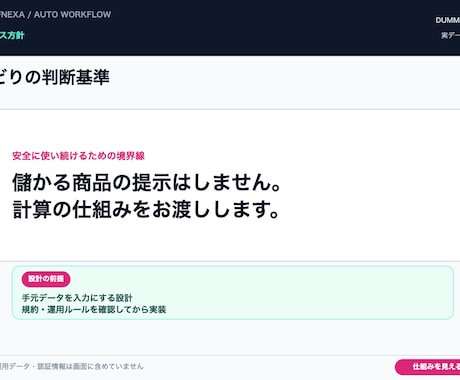Image resolution: width=460 pixels, height=380 pixels.
Task: Click the 実データ label under DUMMY
Action: pos(450,35)
